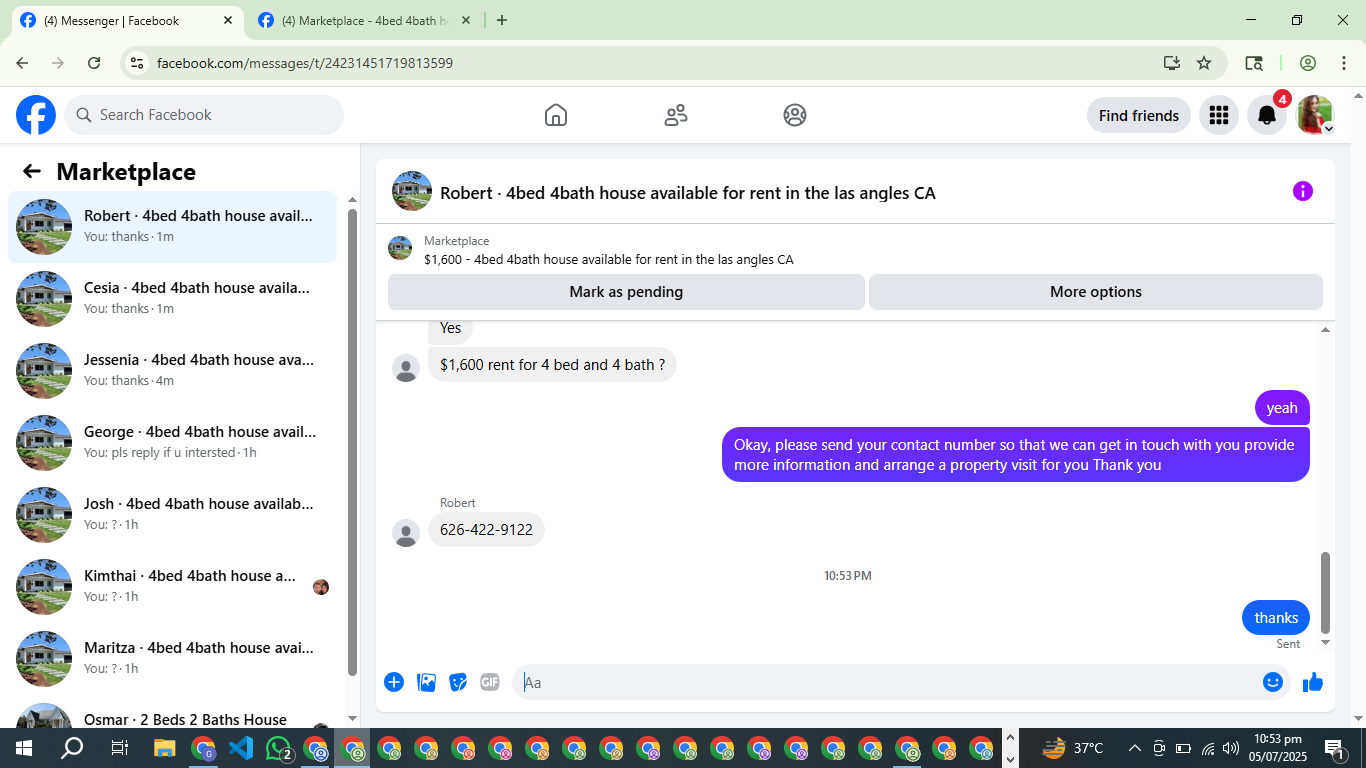Open Windows taskbar search
1366x768 pixels.
coord(72,748)
